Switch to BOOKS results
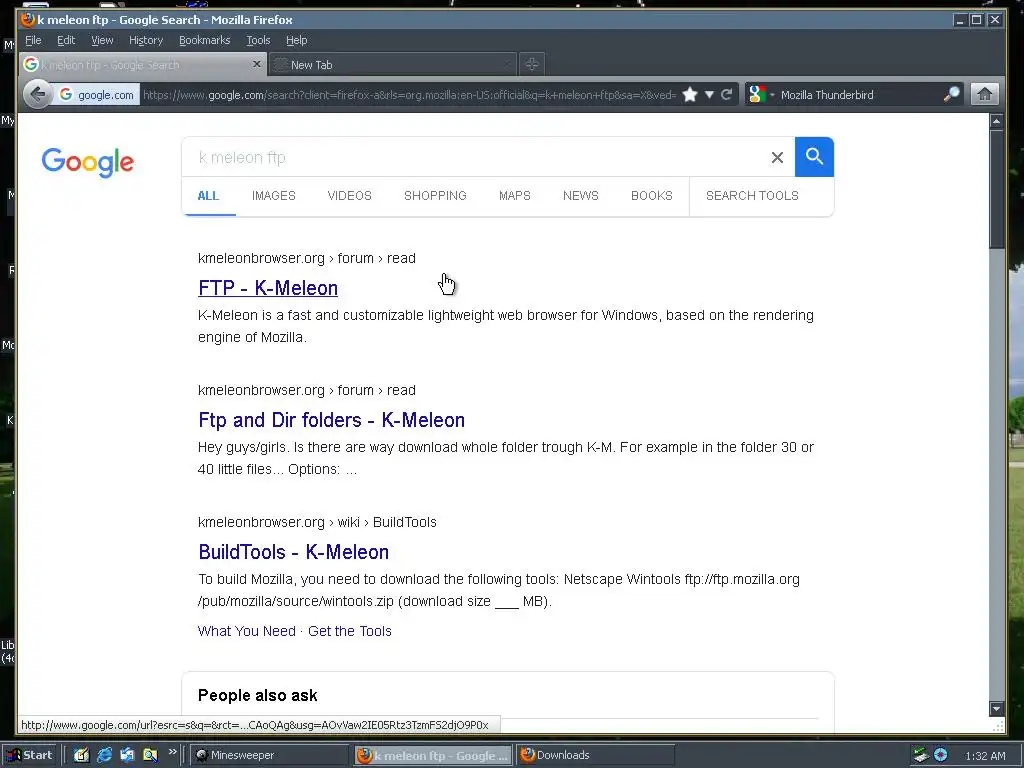This screenshot has height=768, width=1024. pyautogui.click(x=651, y=195)
